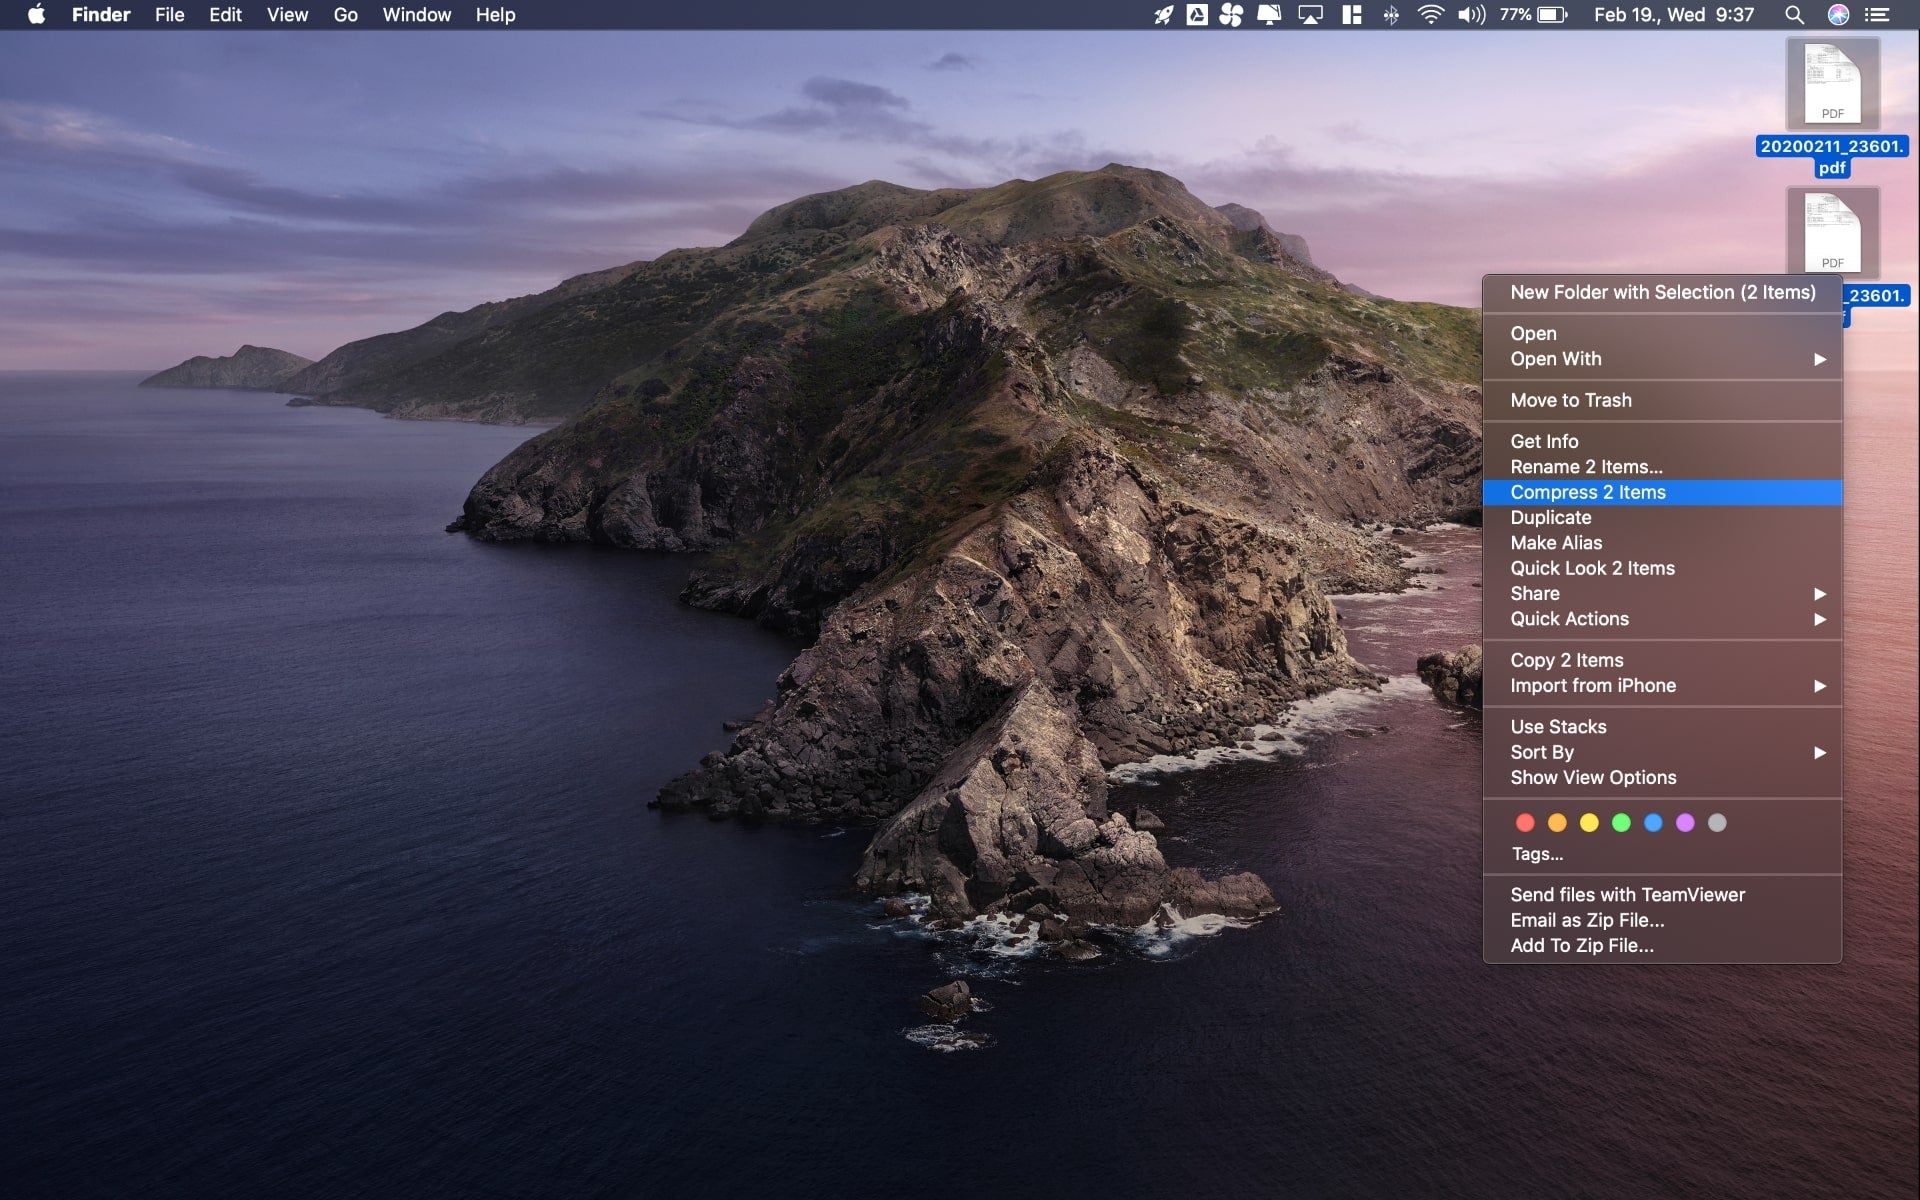The width and height of the screenshot is (1920, 1200).
Task: Open Spotlight search
Action: tap(1794, 15)
